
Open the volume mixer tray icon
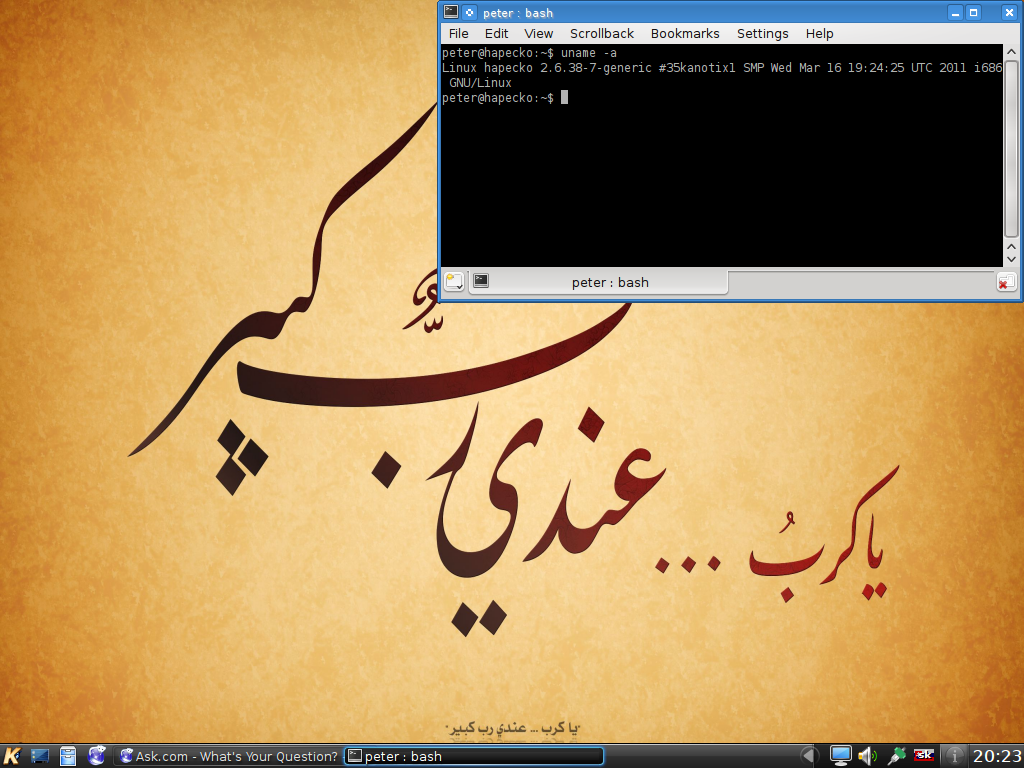[x=868, y=756]
